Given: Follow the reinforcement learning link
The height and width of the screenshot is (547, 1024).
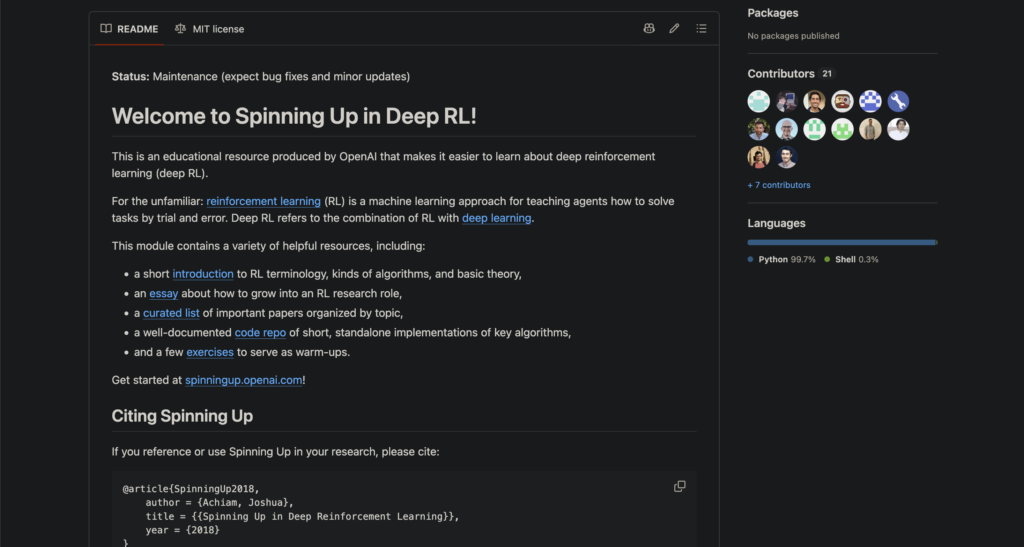Looking at the screenshot, I should (x=263, y=201).
